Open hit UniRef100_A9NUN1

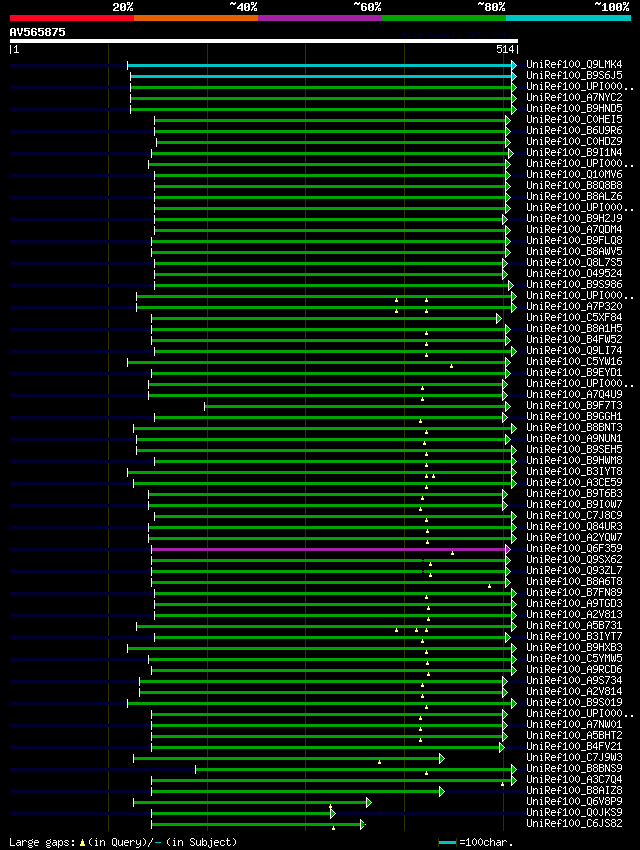pos(574,438)
